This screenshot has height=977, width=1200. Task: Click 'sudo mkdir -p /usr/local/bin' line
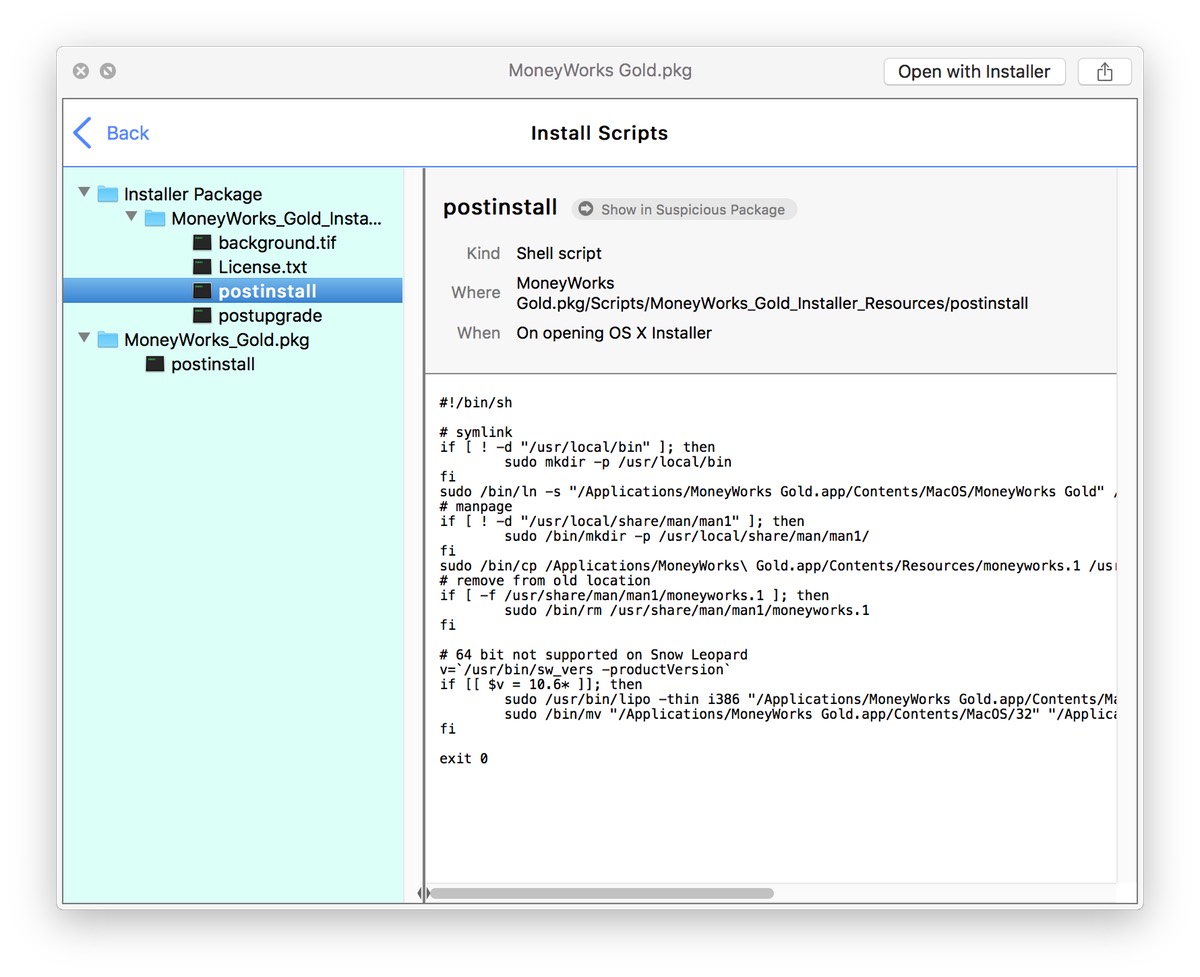618,462
